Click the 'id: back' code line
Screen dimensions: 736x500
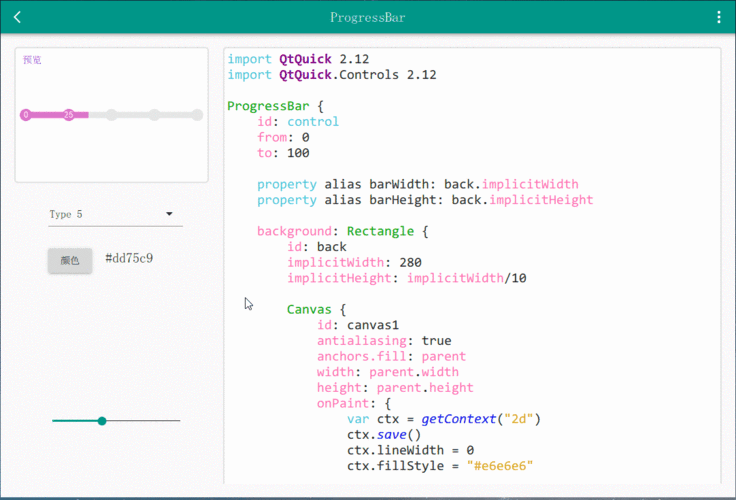pyautogui.click(x=317, y=247)
